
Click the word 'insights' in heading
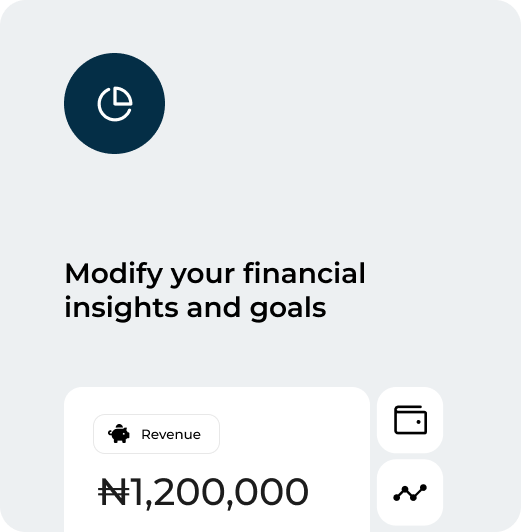121,309
